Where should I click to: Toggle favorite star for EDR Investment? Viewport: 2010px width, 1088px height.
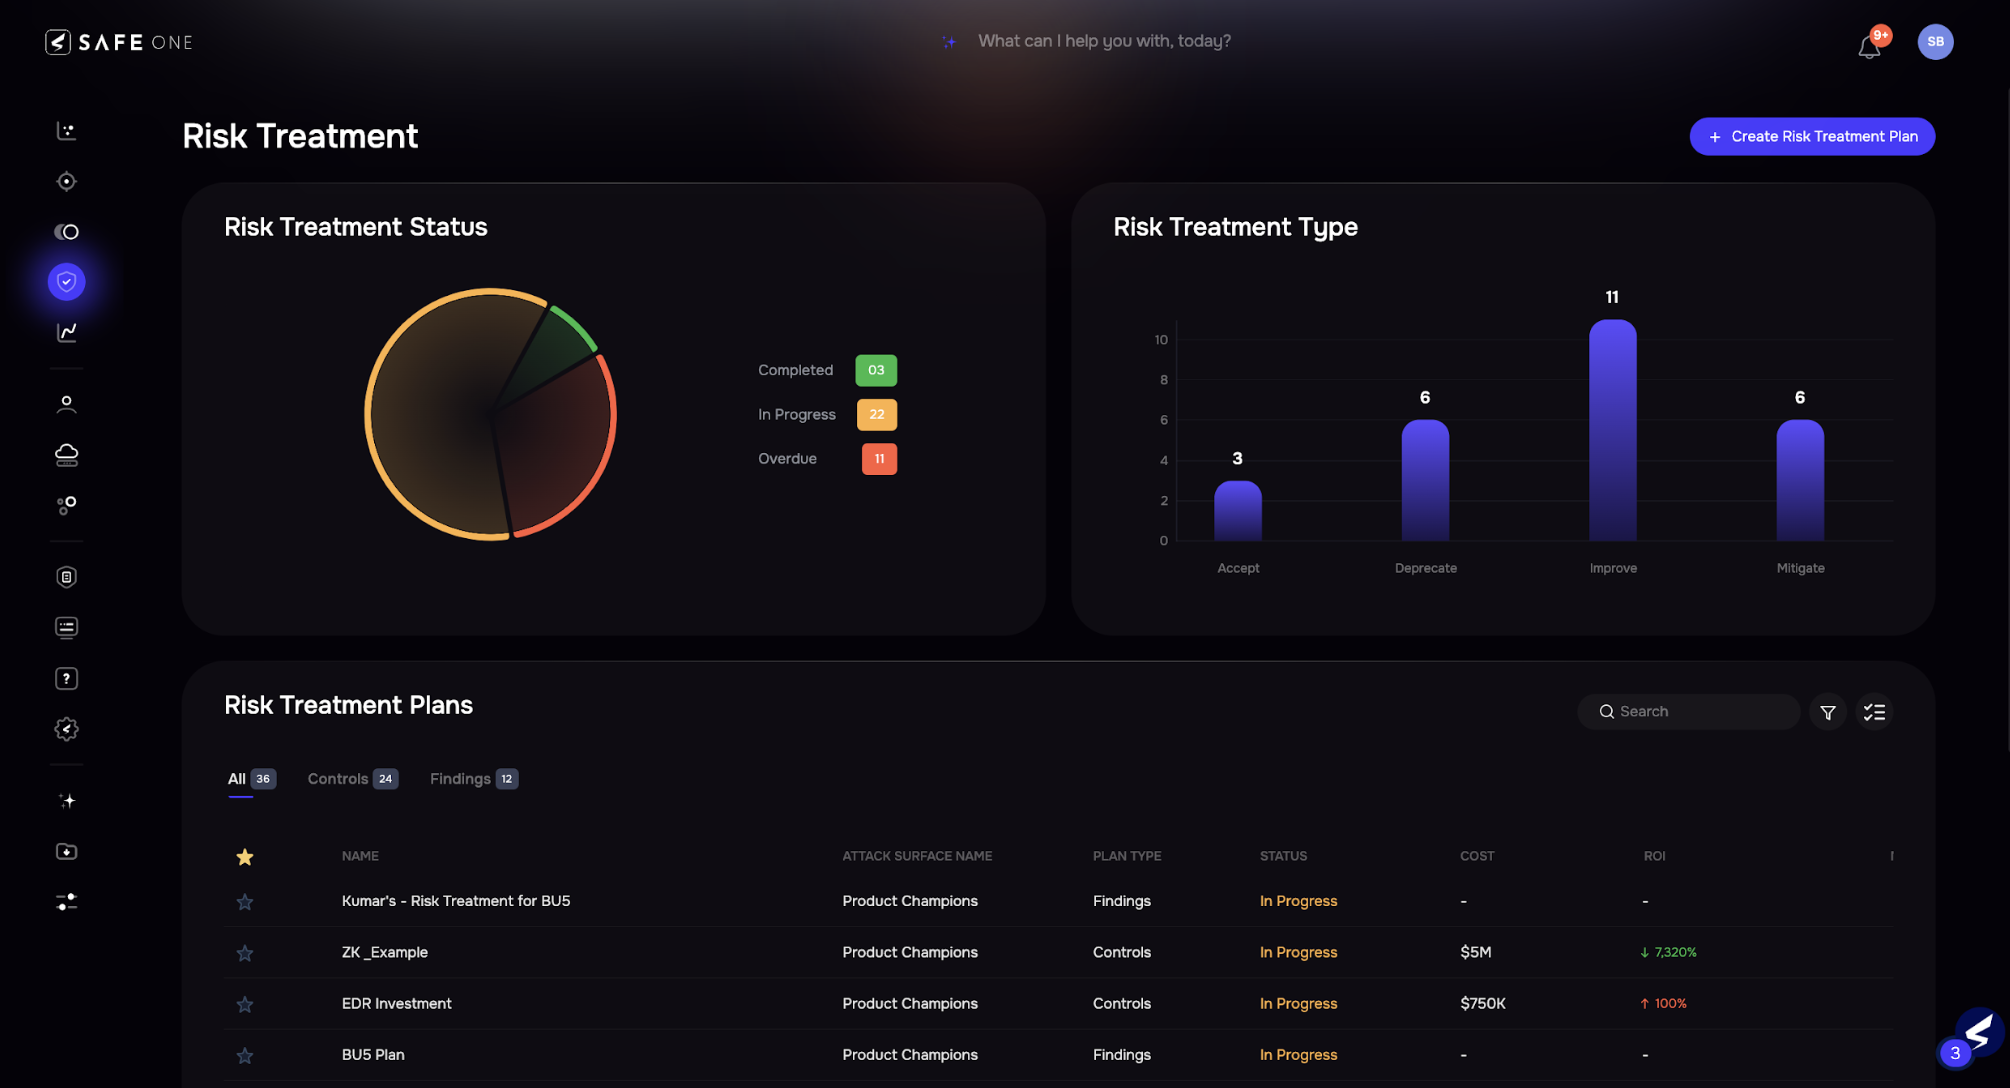coord(245,1004)
